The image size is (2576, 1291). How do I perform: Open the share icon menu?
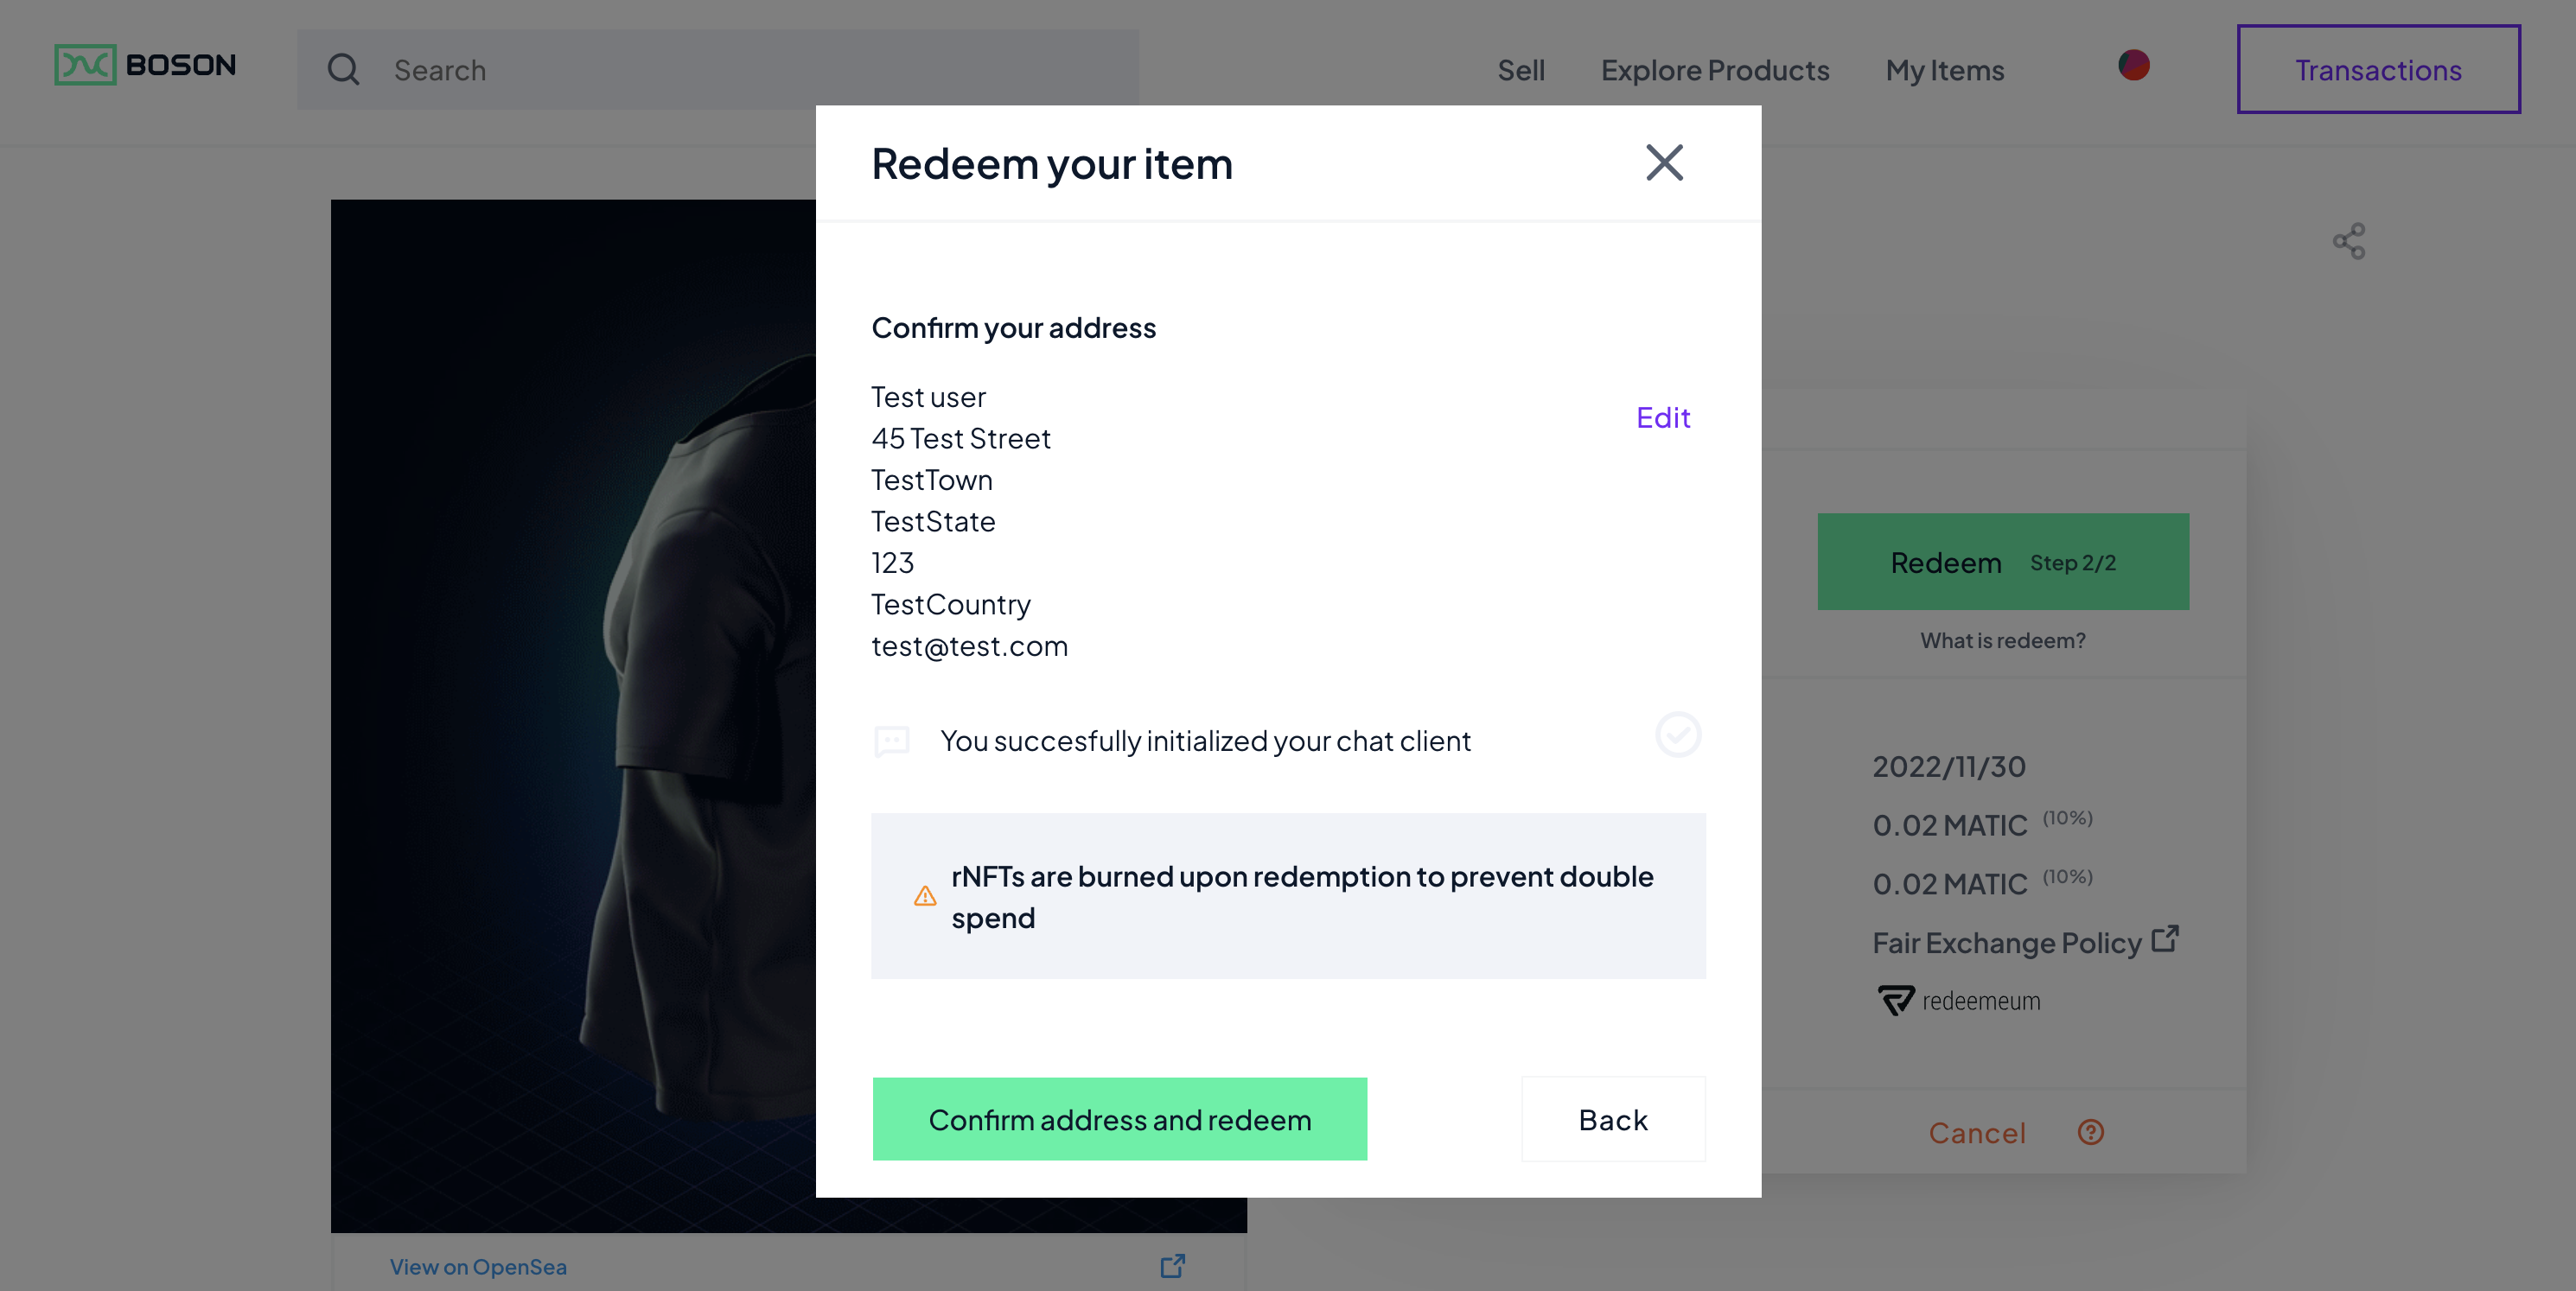(2348, 241)
